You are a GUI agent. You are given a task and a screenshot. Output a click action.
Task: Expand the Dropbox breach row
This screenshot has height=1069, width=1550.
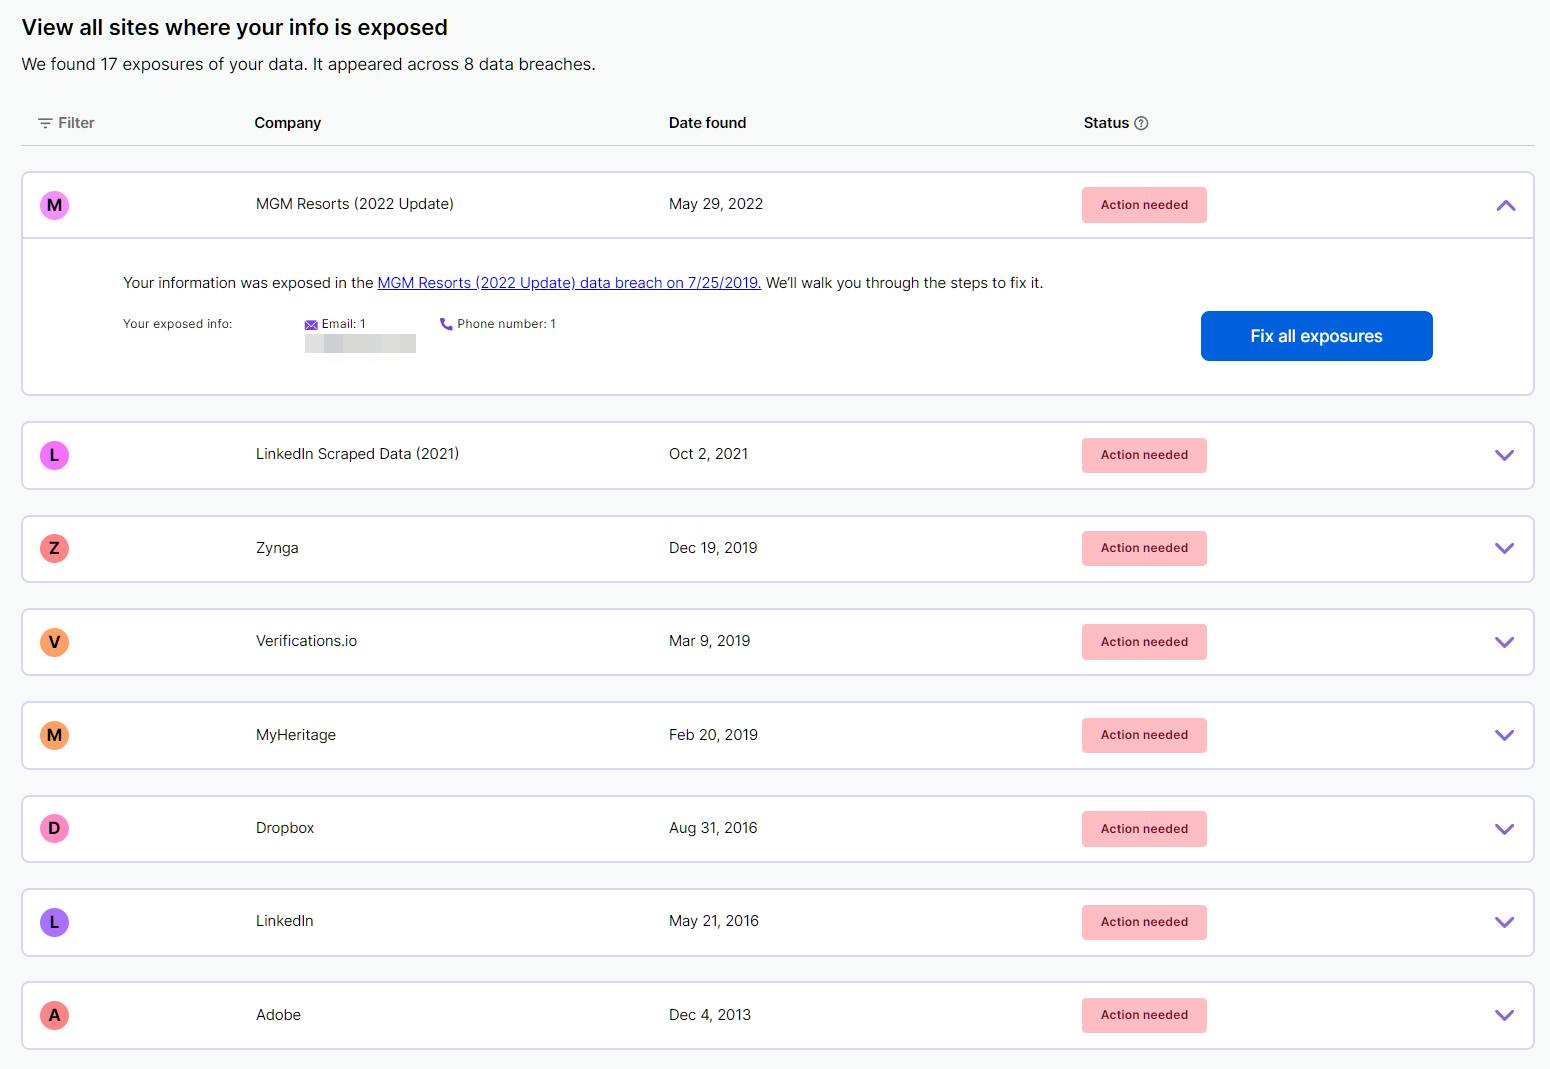1504,829
